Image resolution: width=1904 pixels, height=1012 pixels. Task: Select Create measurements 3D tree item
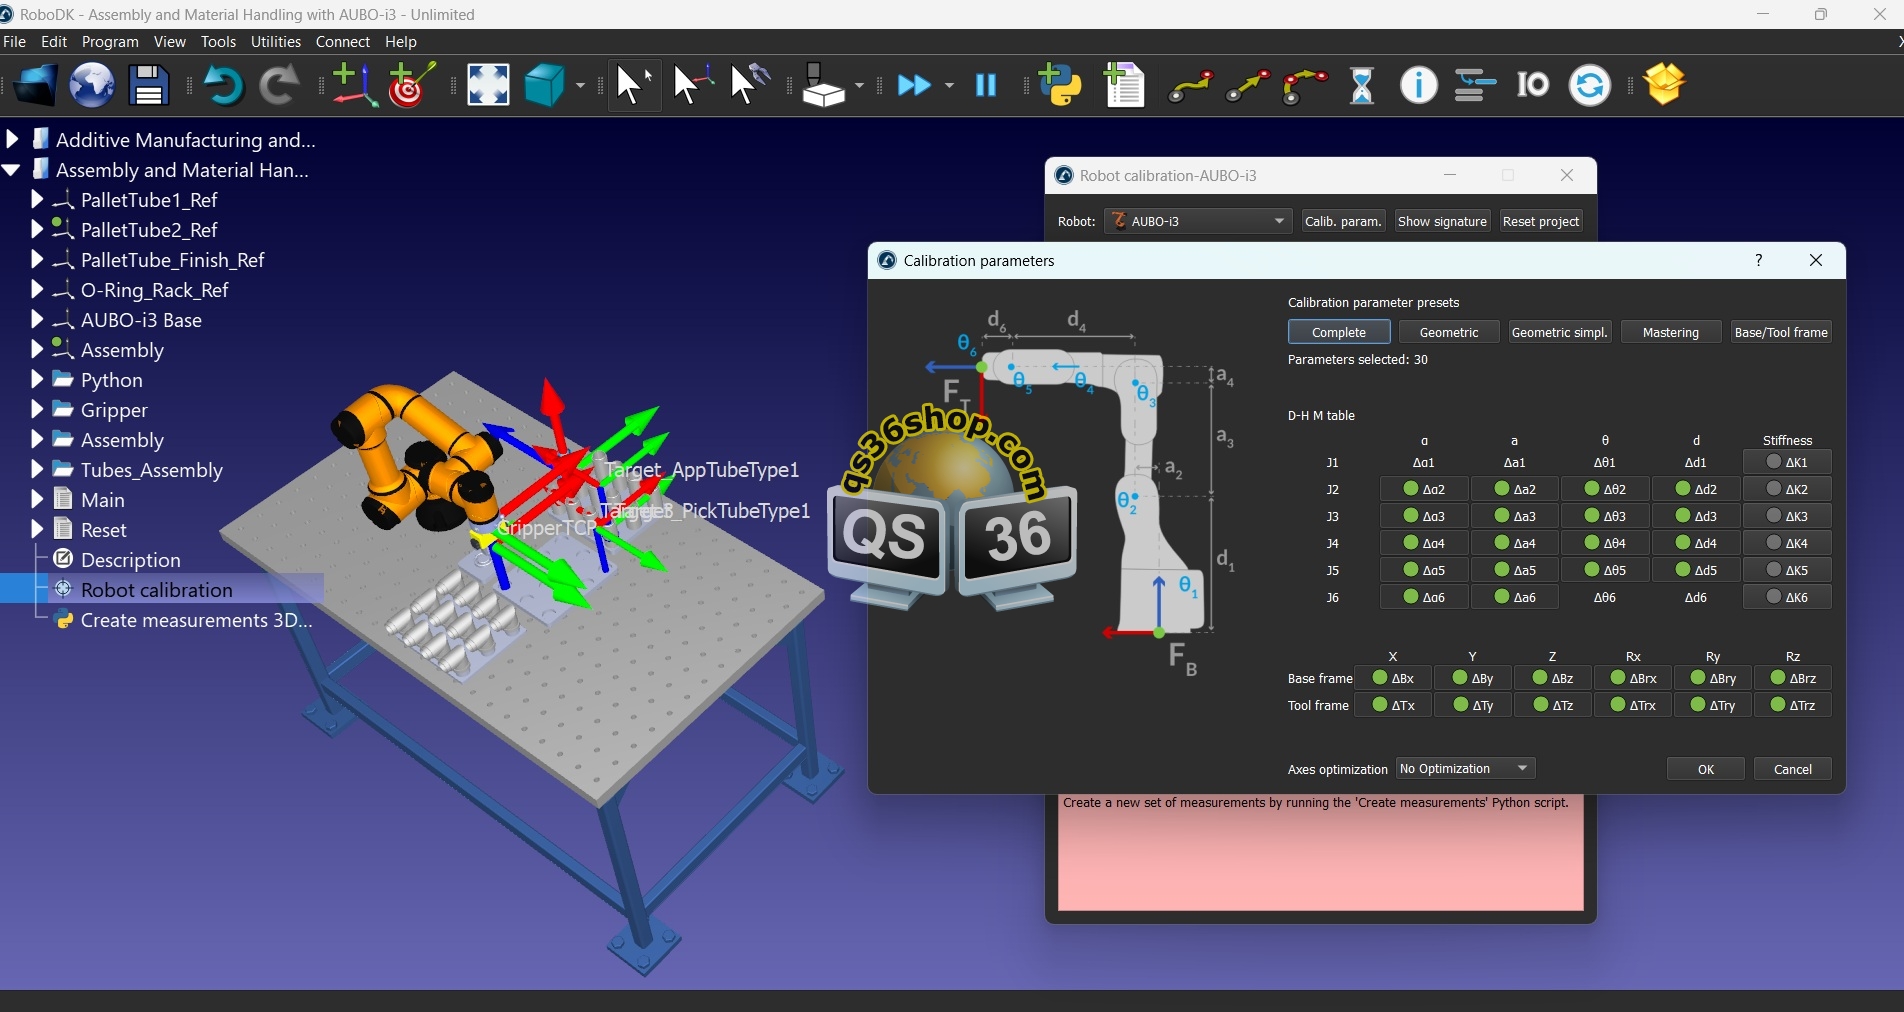[196, 620]
